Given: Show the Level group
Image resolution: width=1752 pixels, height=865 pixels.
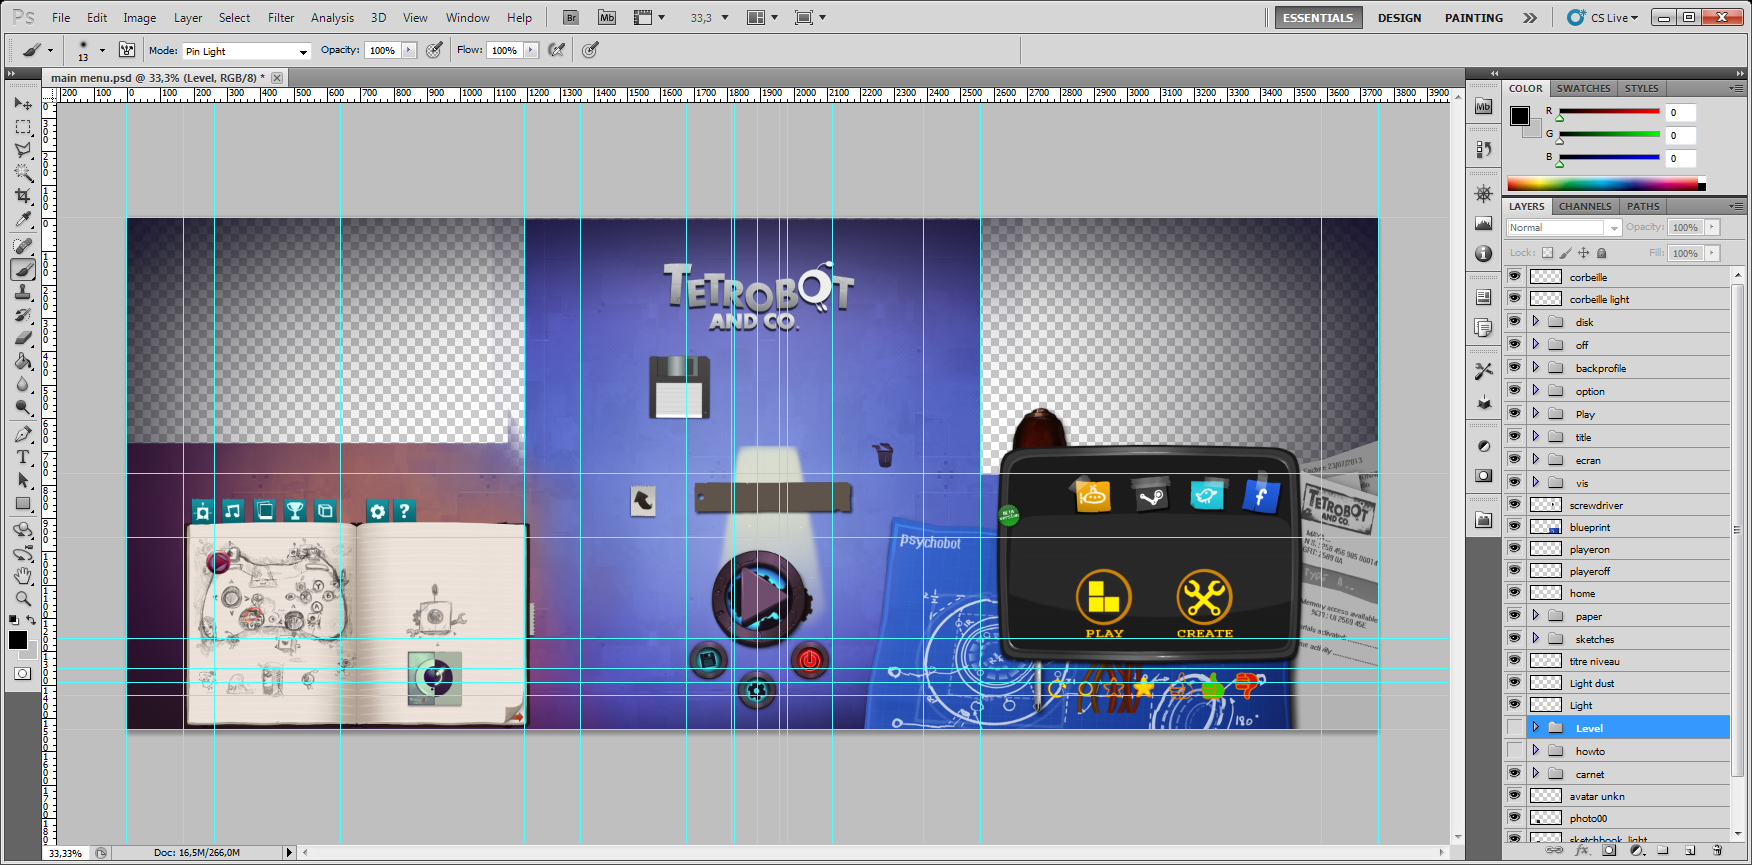Looking at the screenshot, I should (1514, 727).
